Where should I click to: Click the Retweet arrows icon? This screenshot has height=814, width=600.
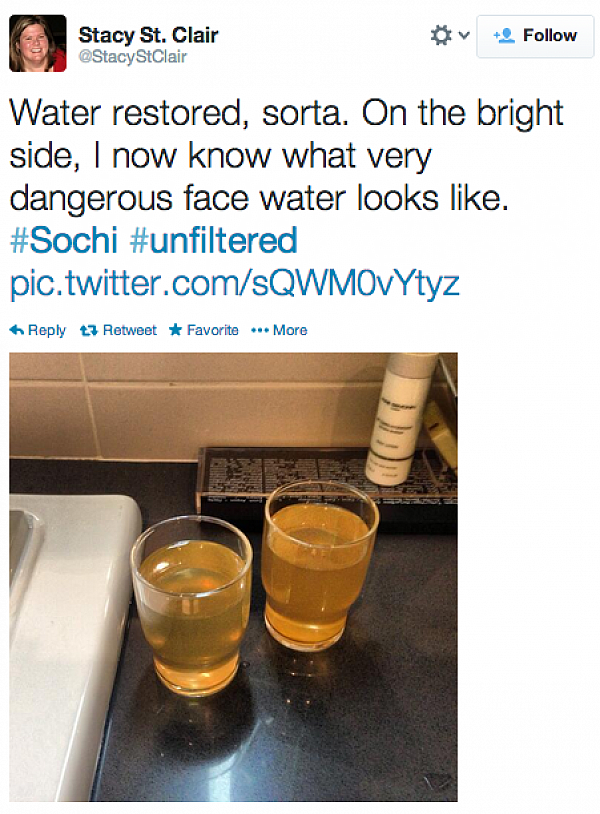[89, 330]
